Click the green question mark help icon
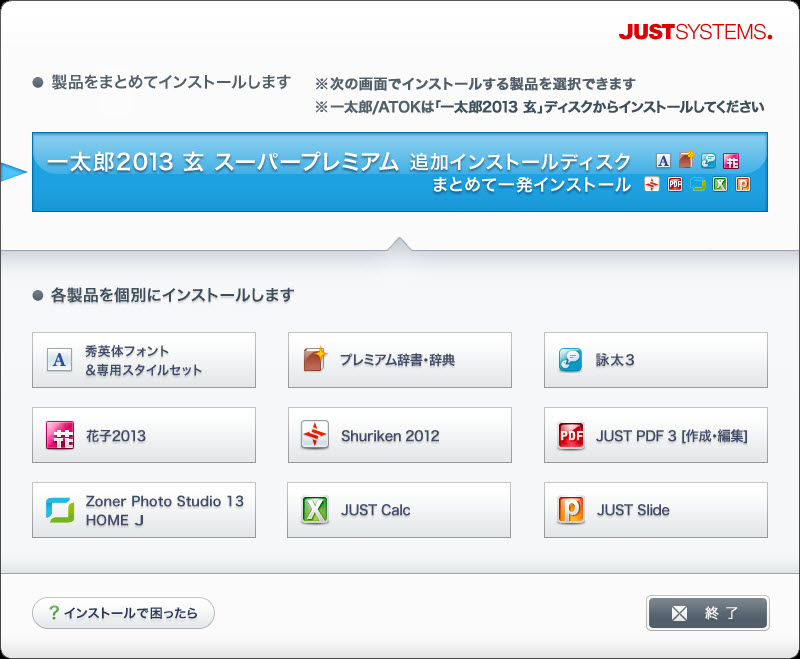 click(x=54, y=612)
